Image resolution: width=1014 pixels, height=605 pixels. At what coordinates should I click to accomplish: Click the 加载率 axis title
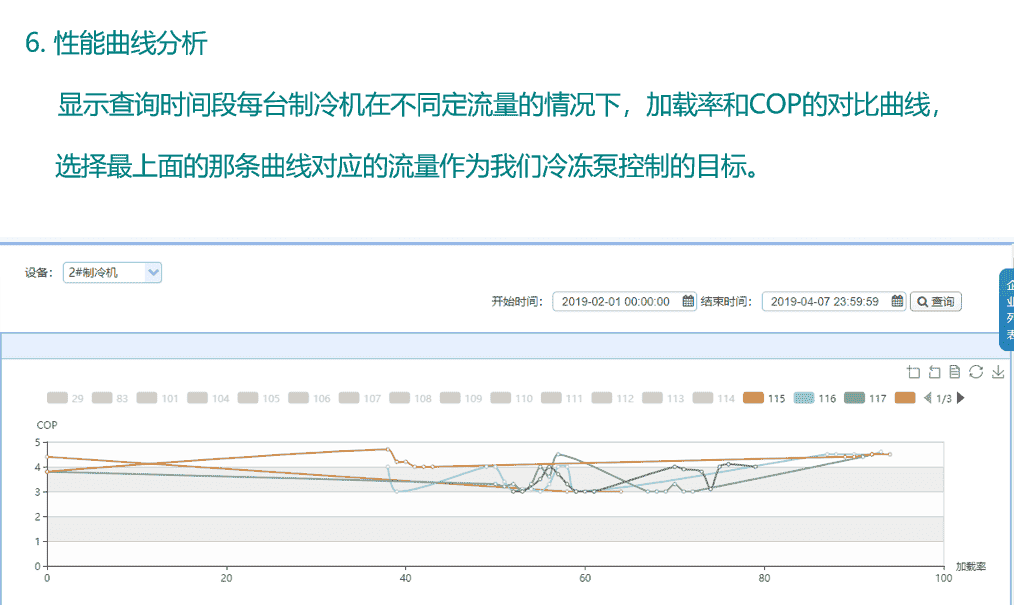(x=971, y=566)
